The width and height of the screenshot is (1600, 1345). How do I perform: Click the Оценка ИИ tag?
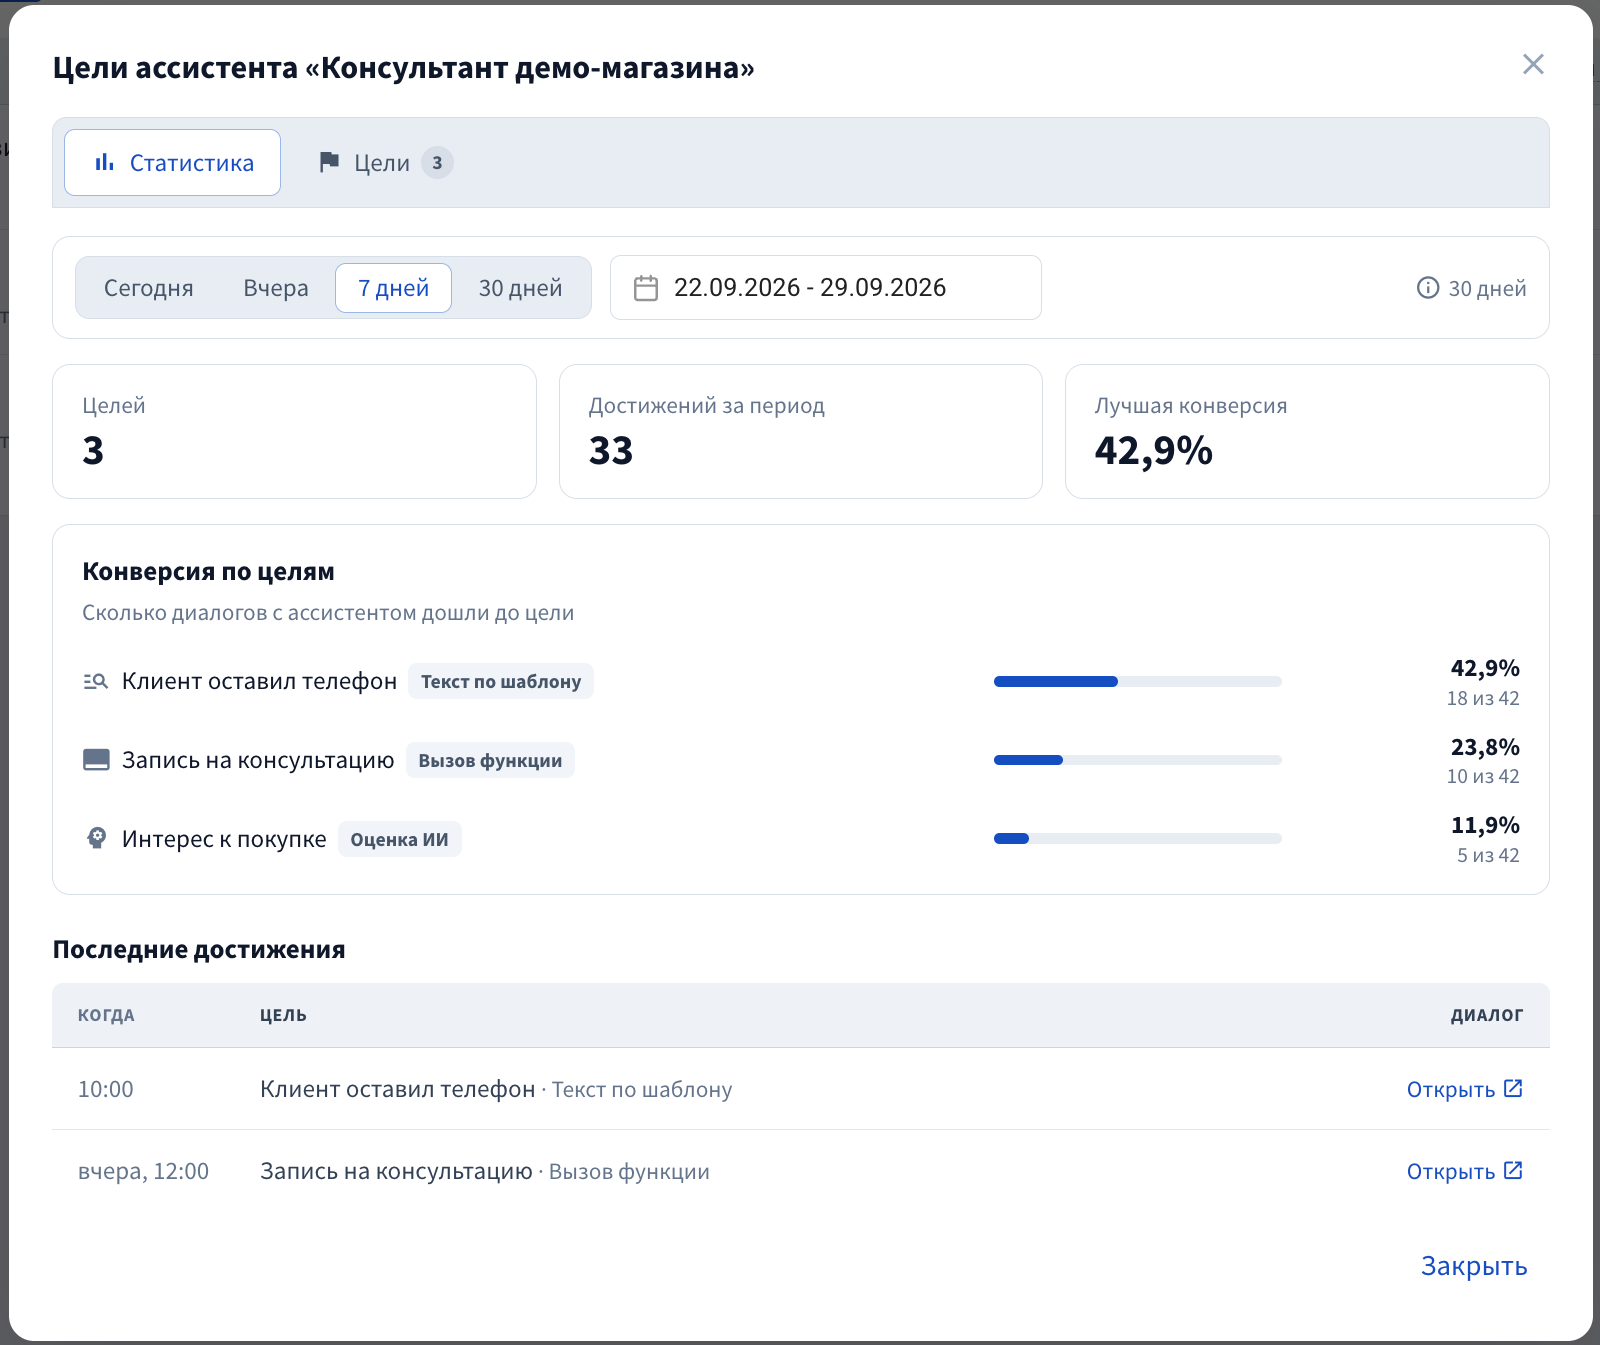400,839
